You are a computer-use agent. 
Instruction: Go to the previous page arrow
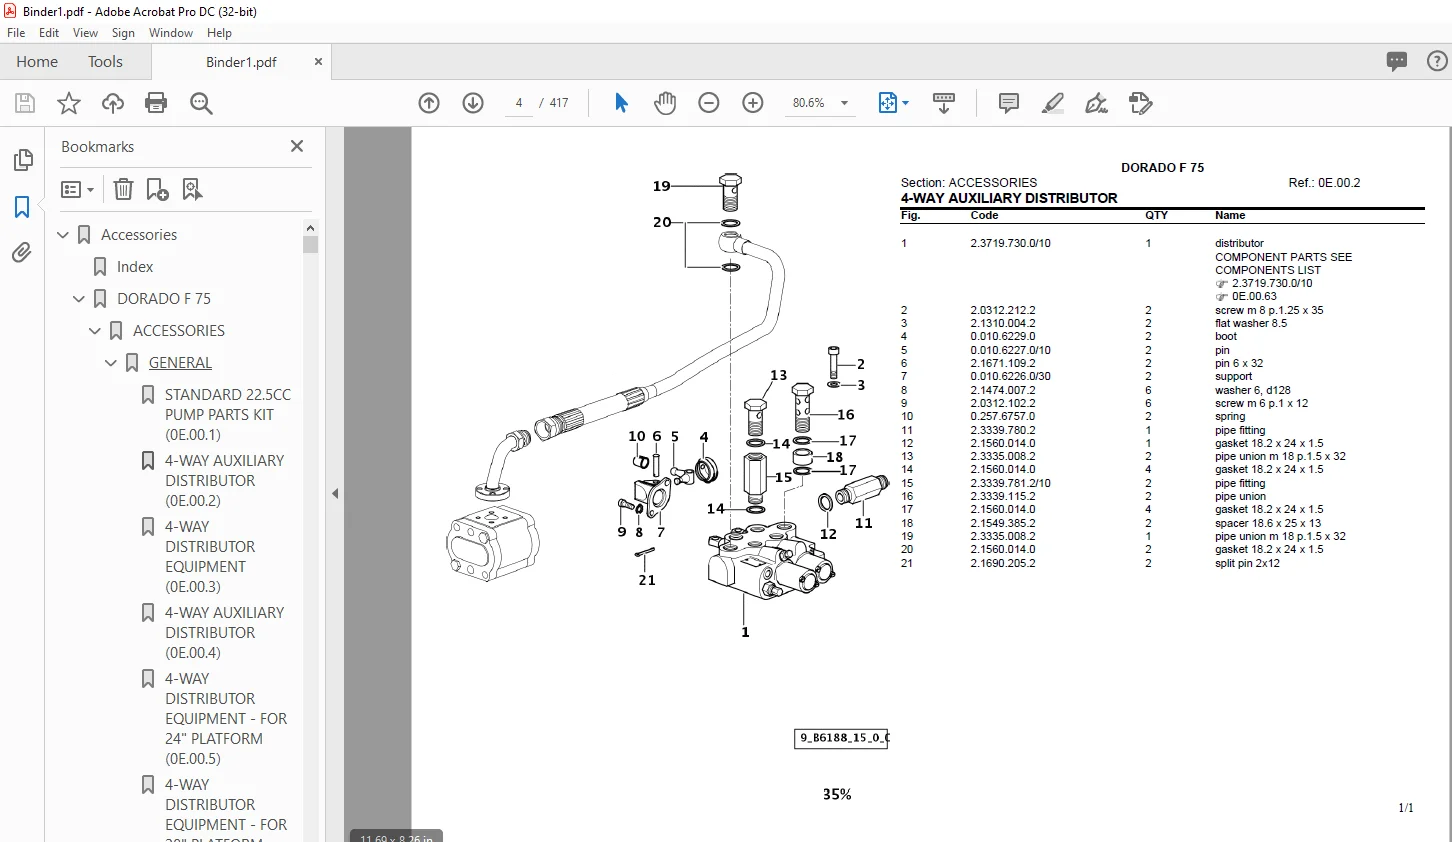429,103
